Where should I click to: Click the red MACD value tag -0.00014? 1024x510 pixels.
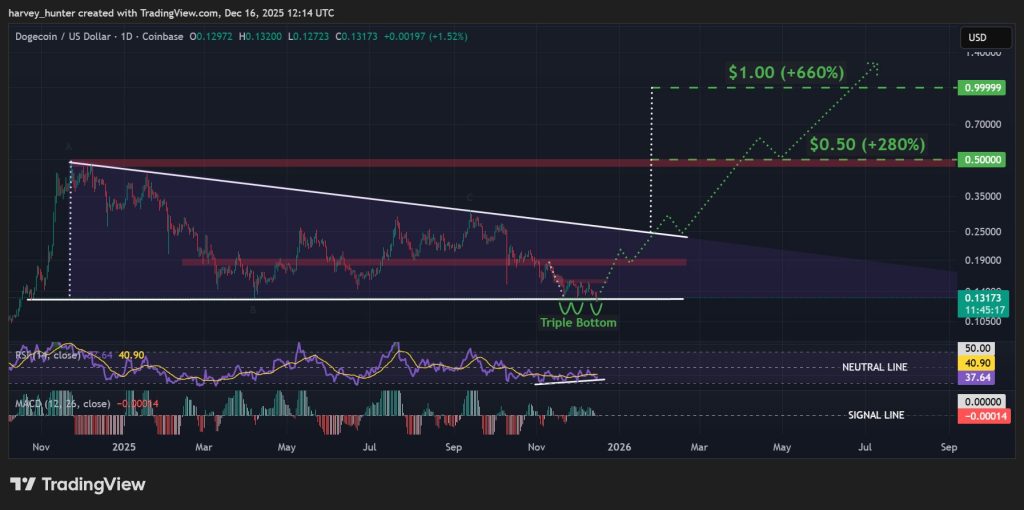[979, 414]
